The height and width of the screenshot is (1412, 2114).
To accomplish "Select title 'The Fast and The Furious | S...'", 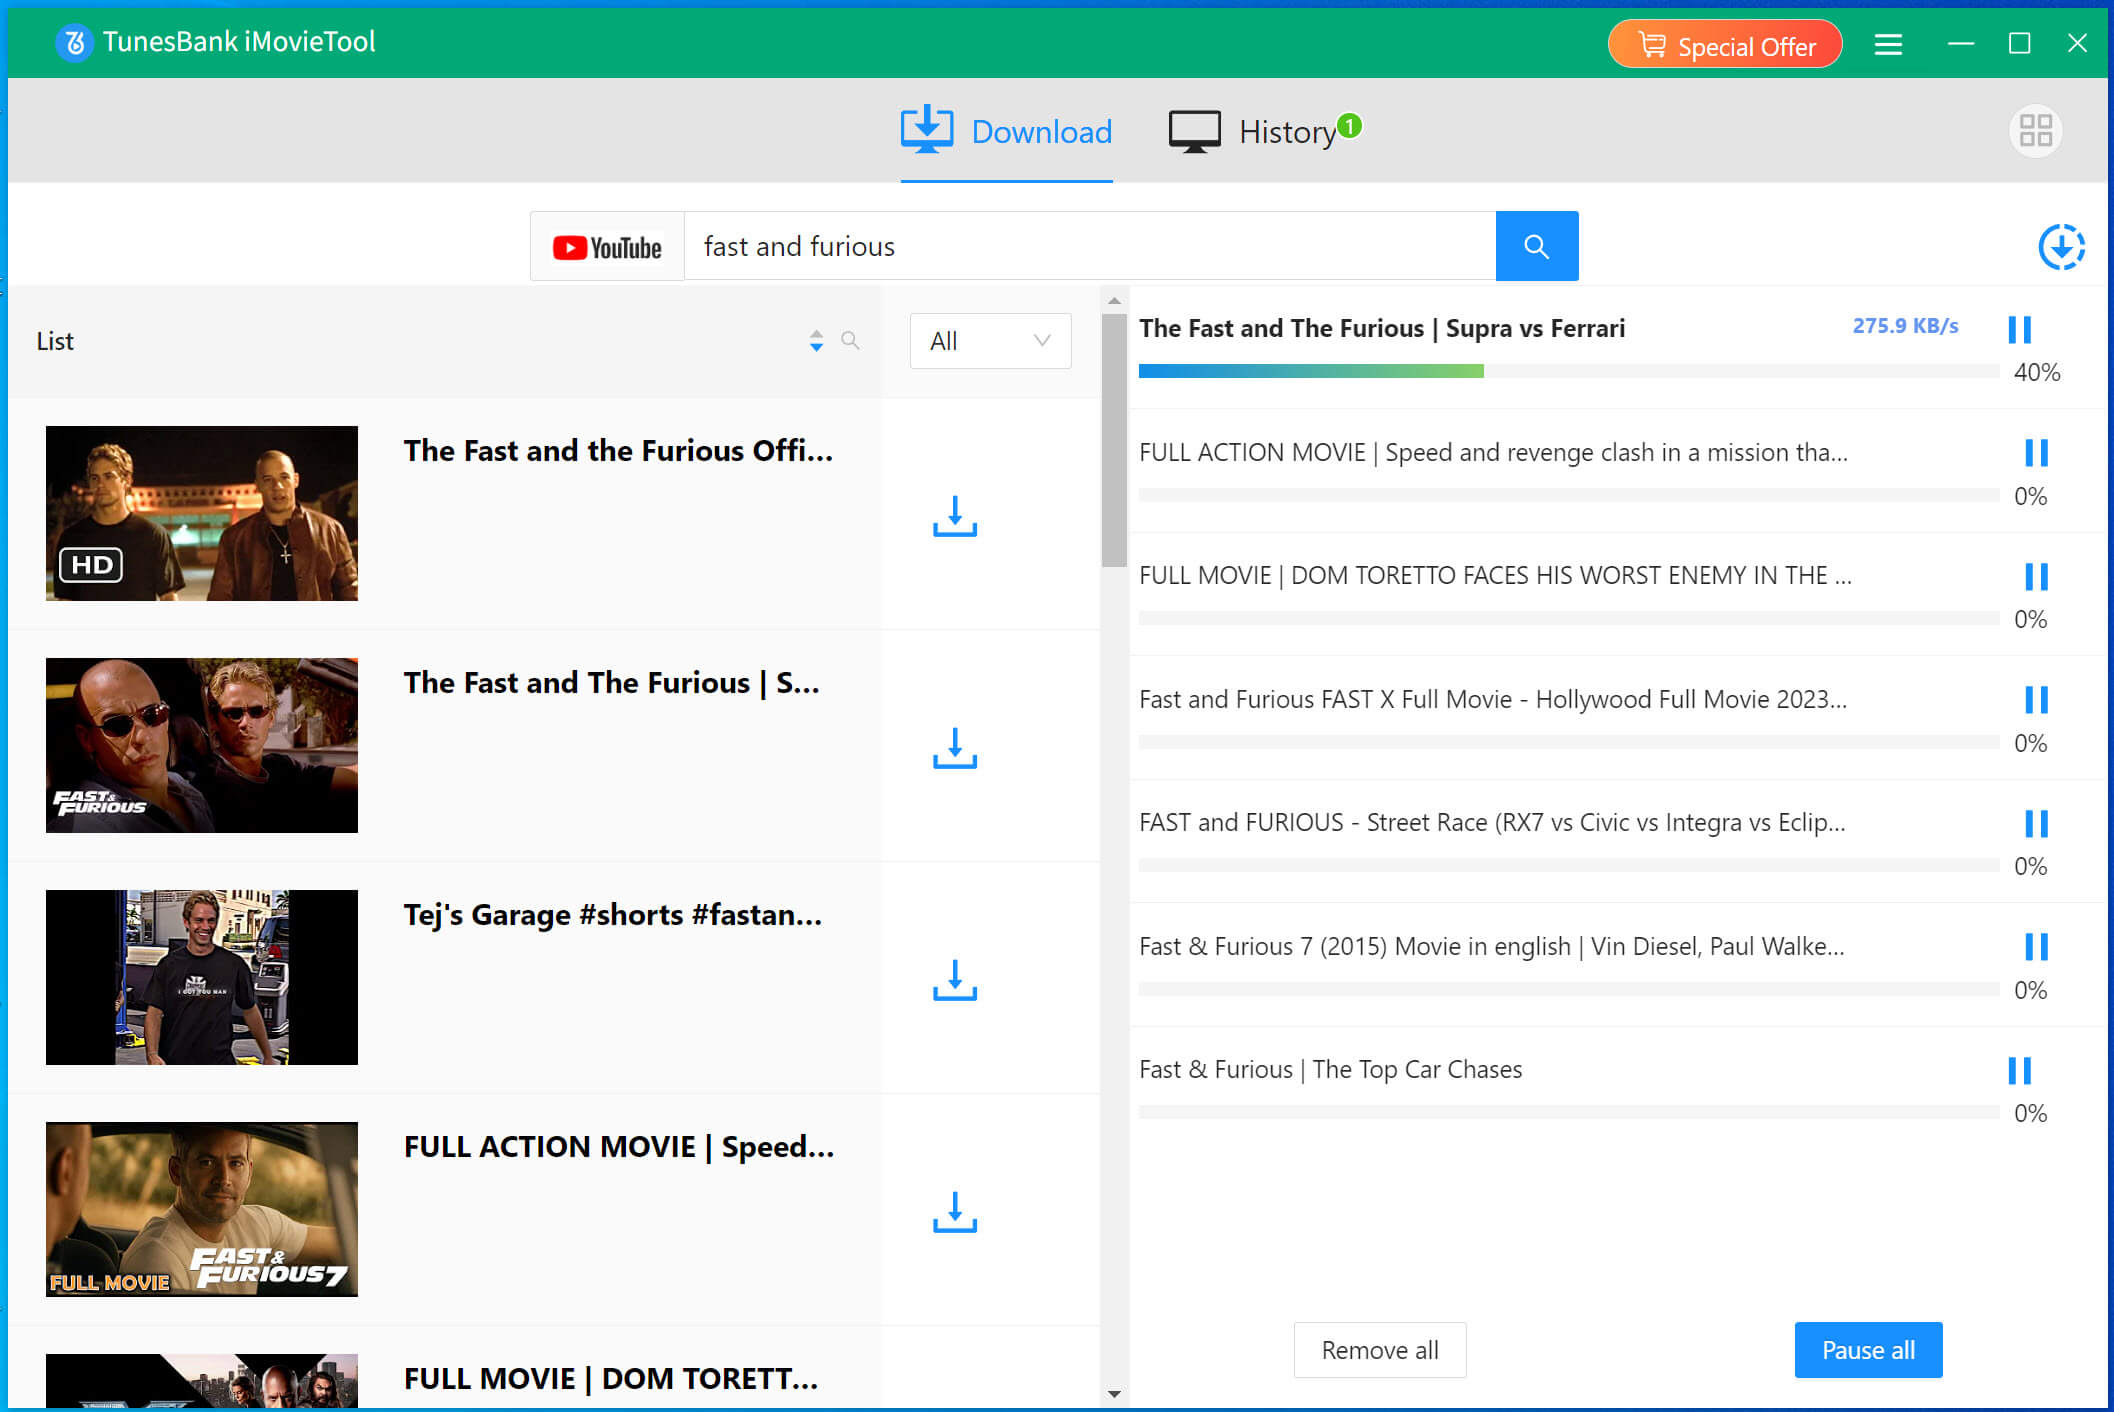I will tap(611, 683).
